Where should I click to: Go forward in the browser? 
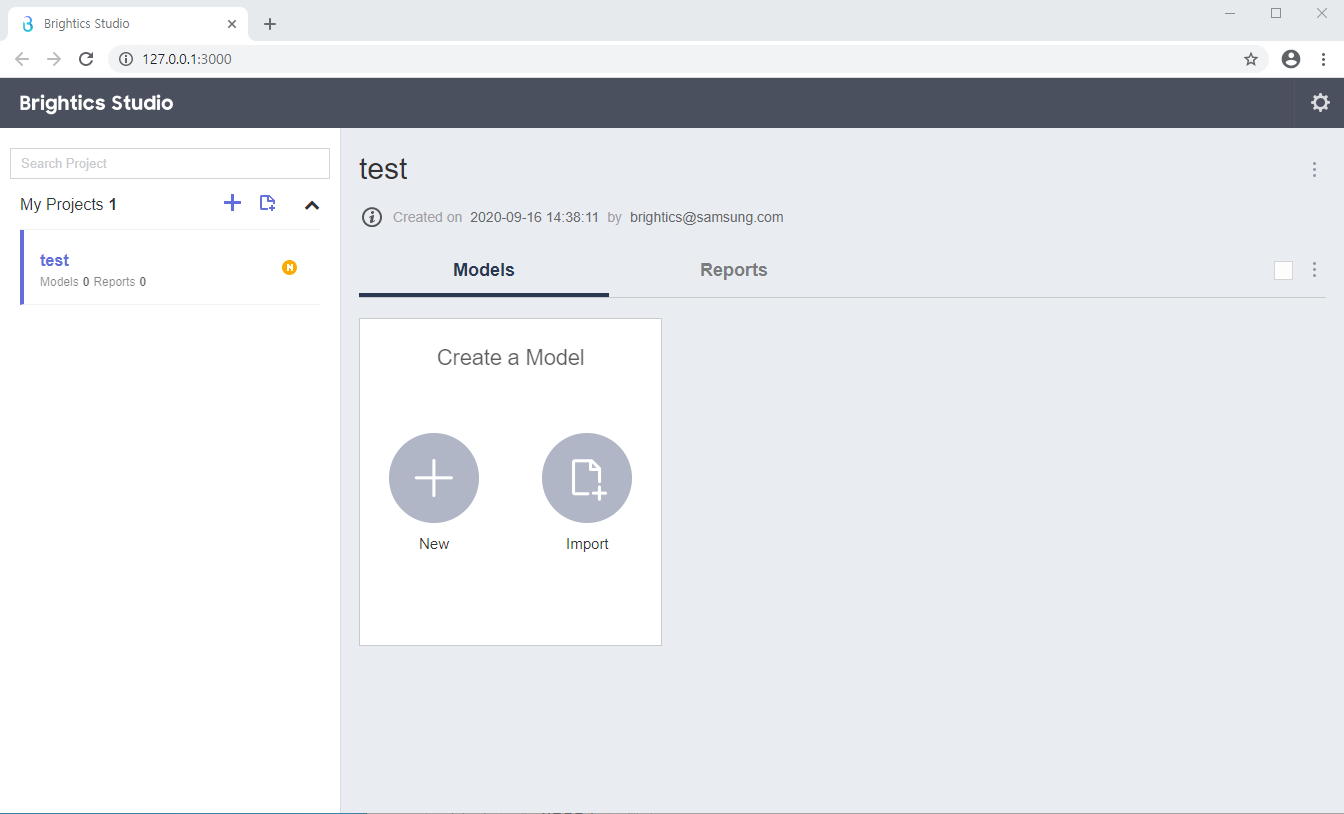54,59
